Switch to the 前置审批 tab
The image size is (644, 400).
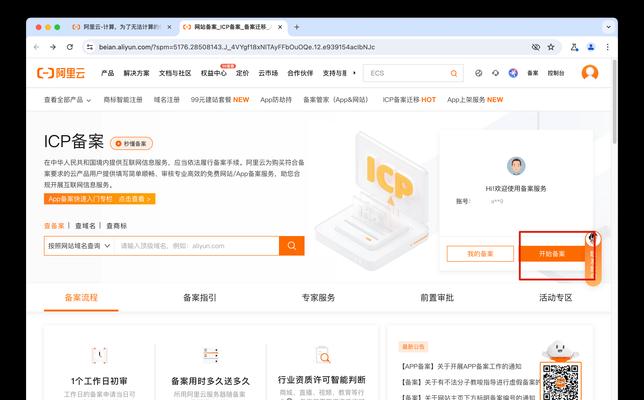pos(437,297)
